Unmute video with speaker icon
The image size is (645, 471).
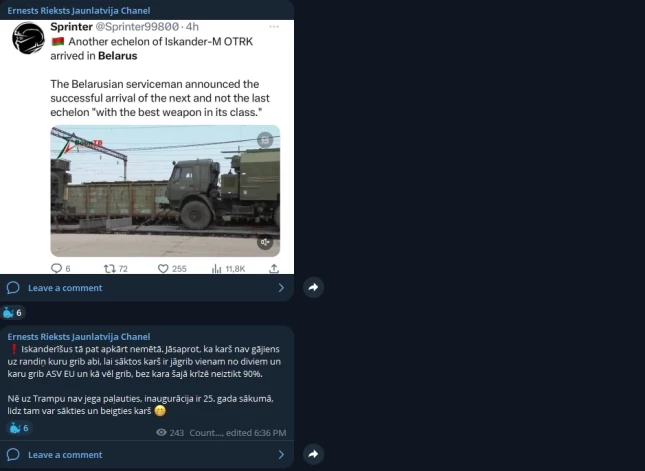point(265,242)
